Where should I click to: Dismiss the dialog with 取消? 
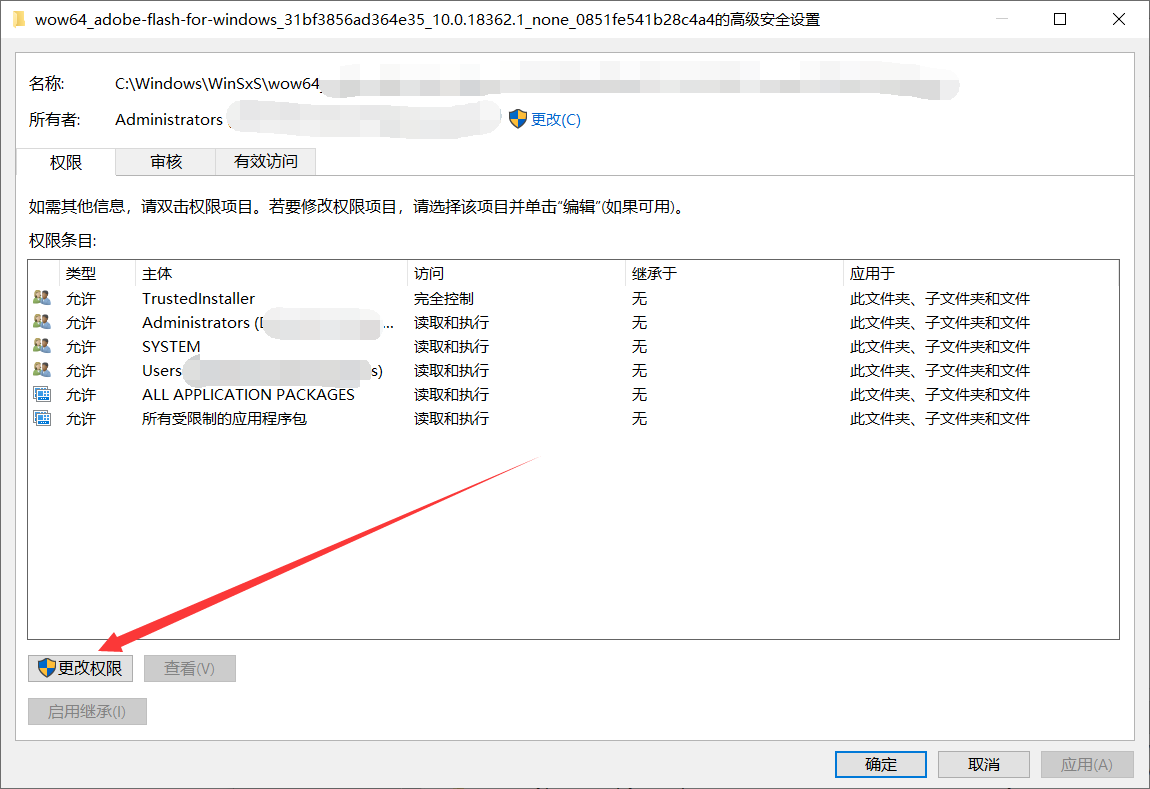(983, 763)
